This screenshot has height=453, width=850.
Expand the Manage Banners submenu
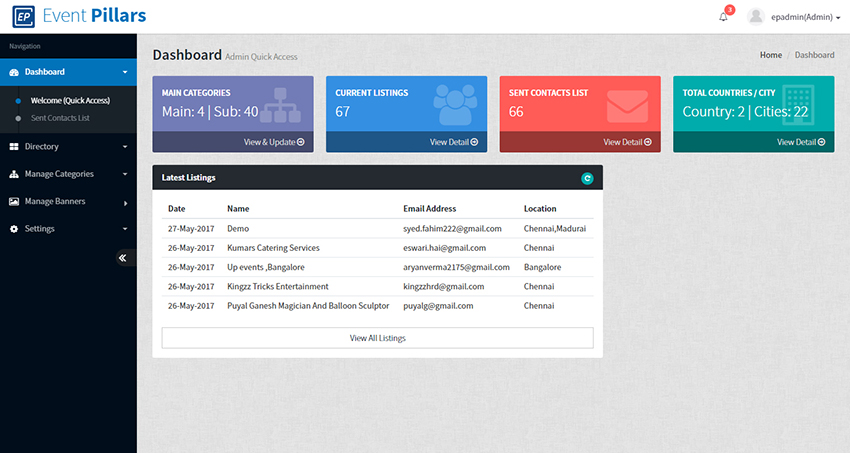[68, 201]
